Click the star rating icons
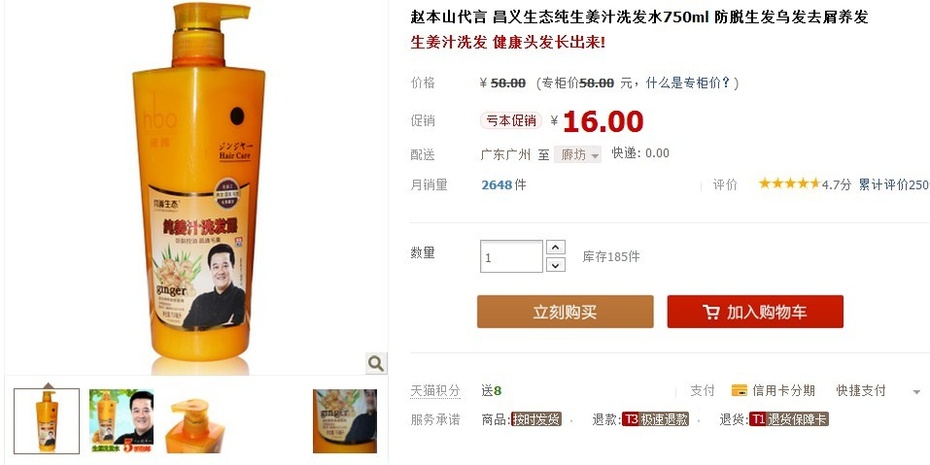Viewport: 930px width, 465px height. tap(789, 184)
